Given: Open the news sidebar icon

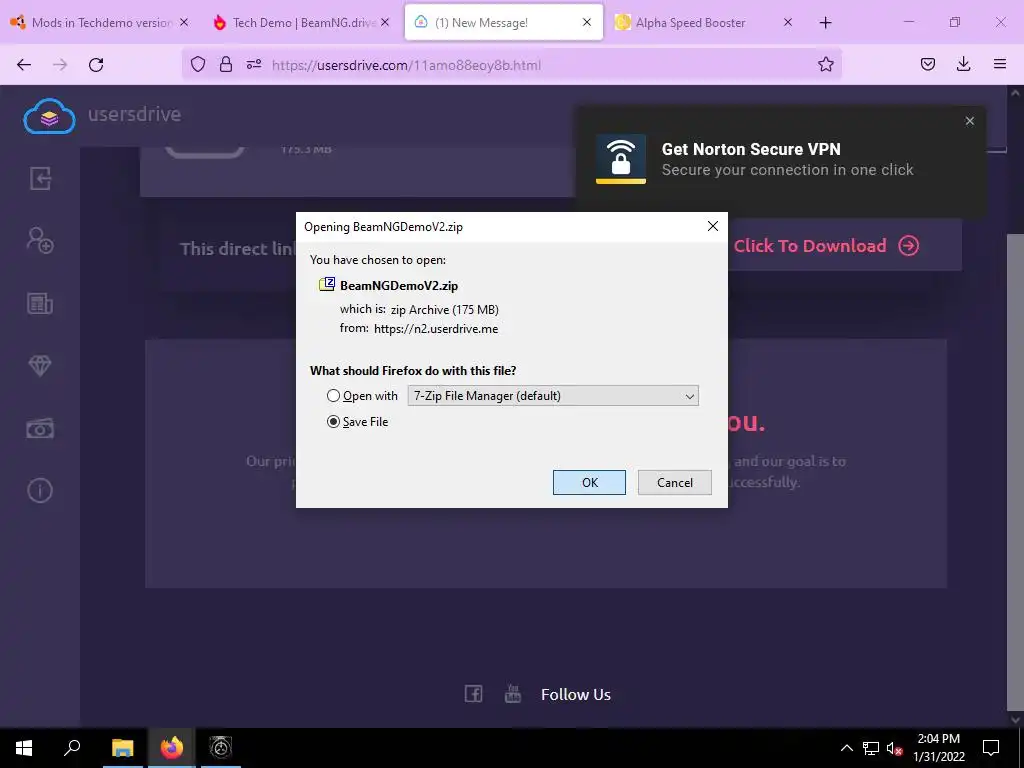Looking at the screenshot, I should 40,304.
